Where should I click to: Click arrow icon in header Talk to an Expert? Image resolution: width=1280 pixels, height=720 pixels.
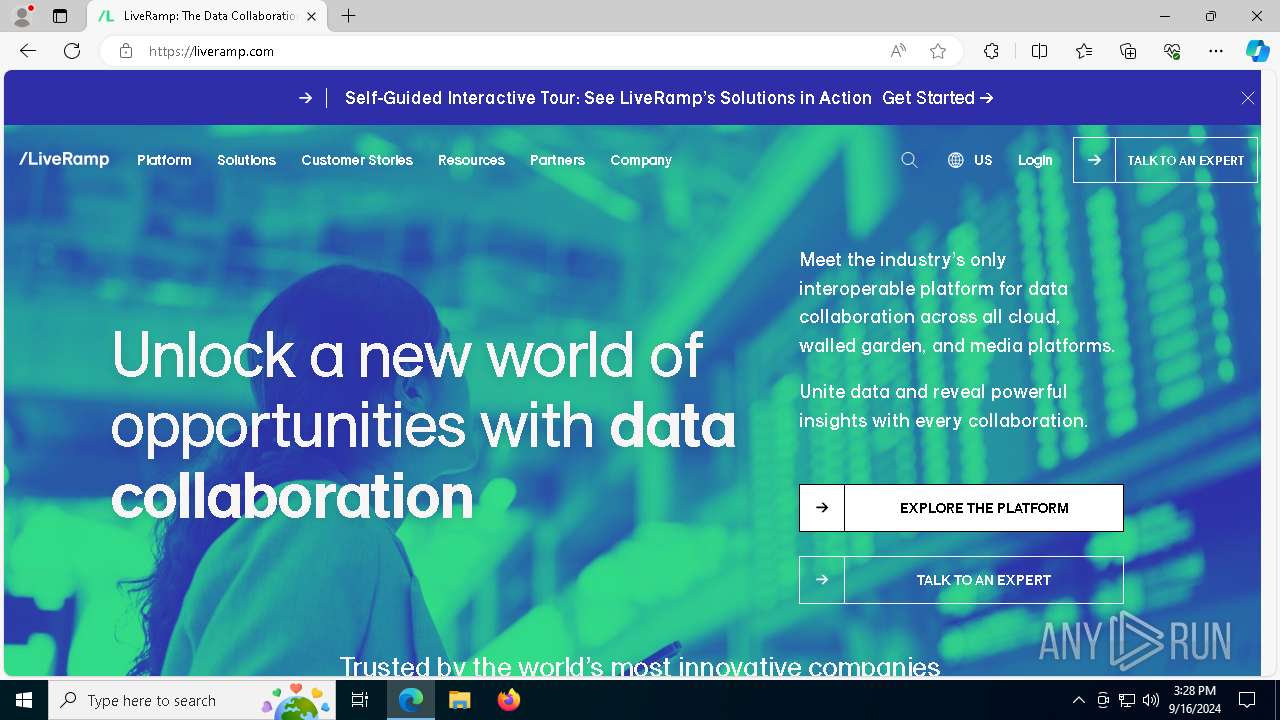(x=1094, y=160)
